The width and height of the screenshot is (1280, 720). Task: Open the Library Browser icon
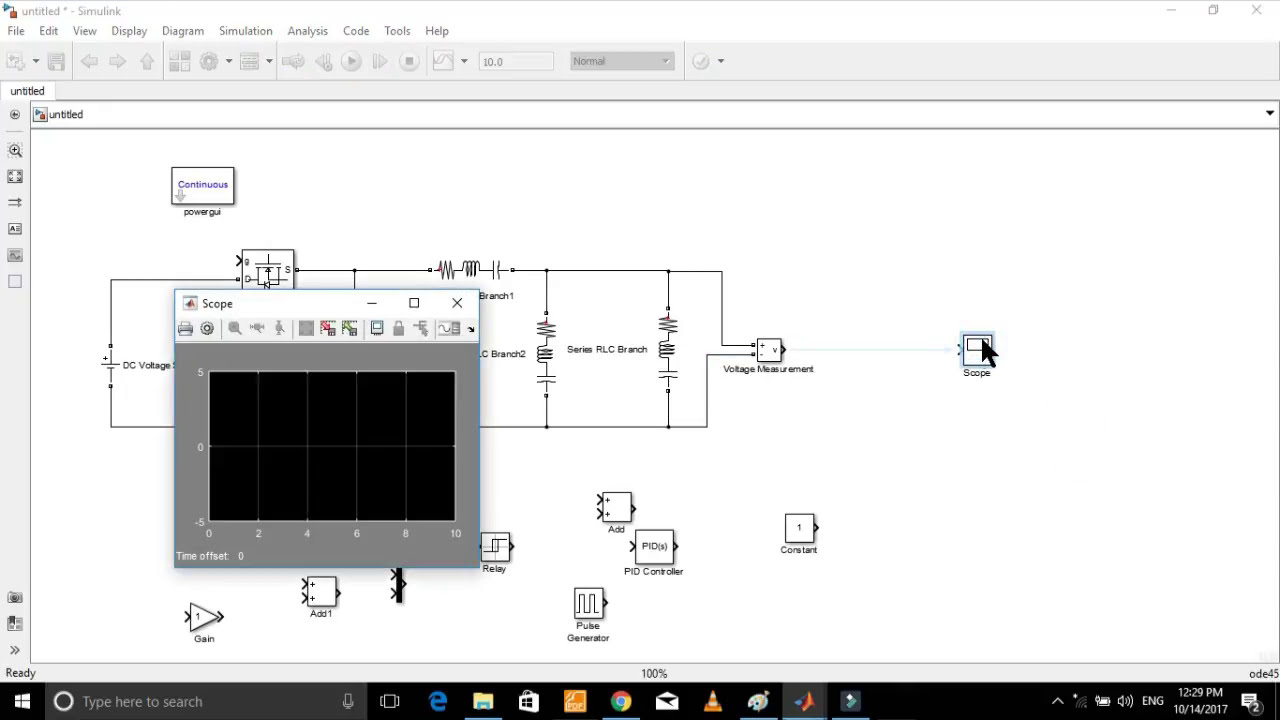coord(179,61)
